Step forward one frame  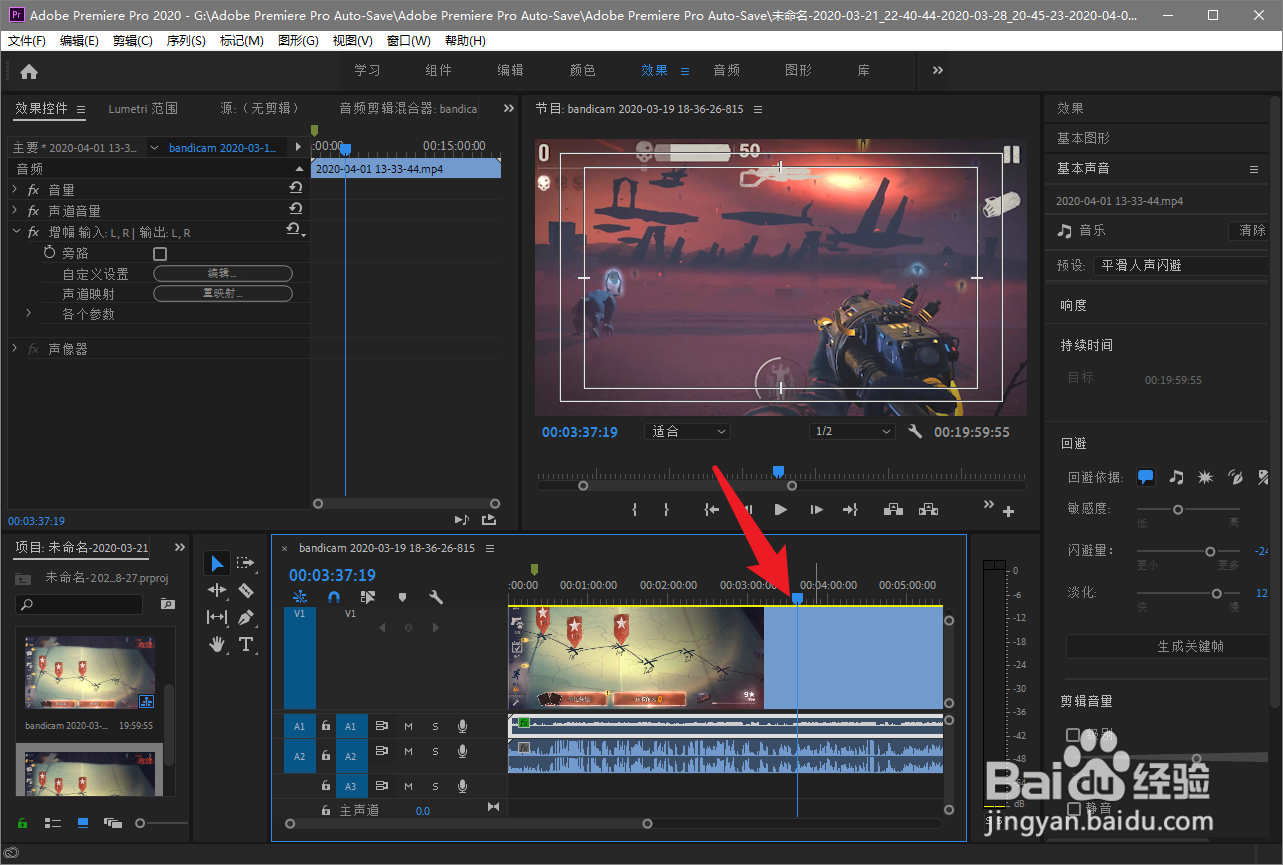click(x=816, y=510)
